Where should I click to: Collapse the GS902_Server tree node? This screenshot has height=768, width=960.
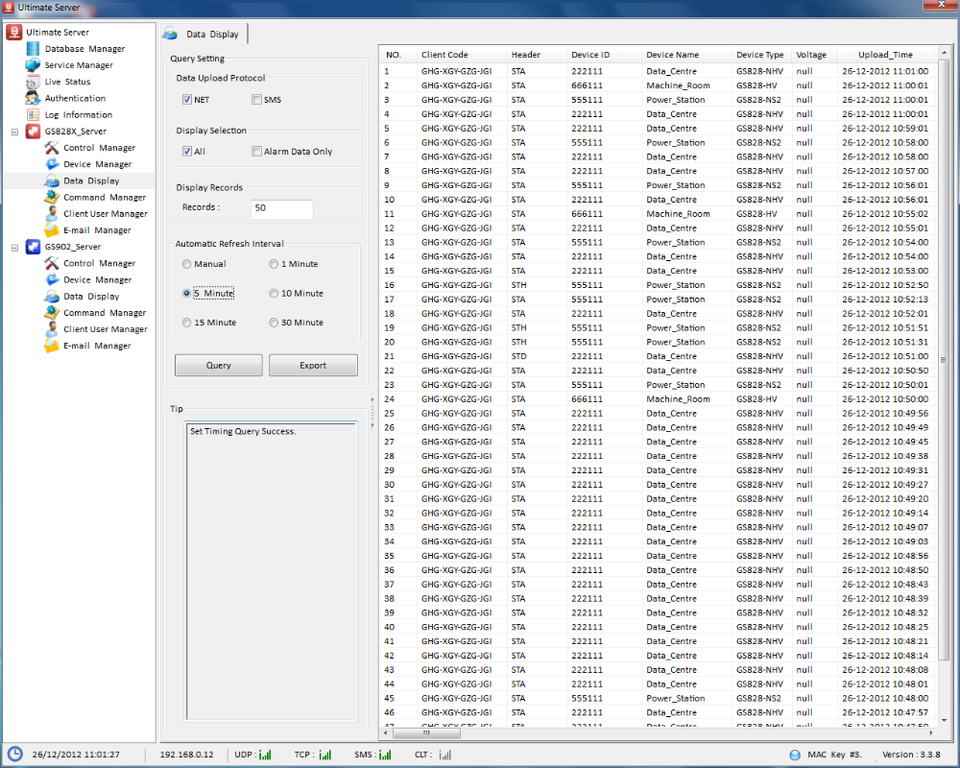click(15, 247)
